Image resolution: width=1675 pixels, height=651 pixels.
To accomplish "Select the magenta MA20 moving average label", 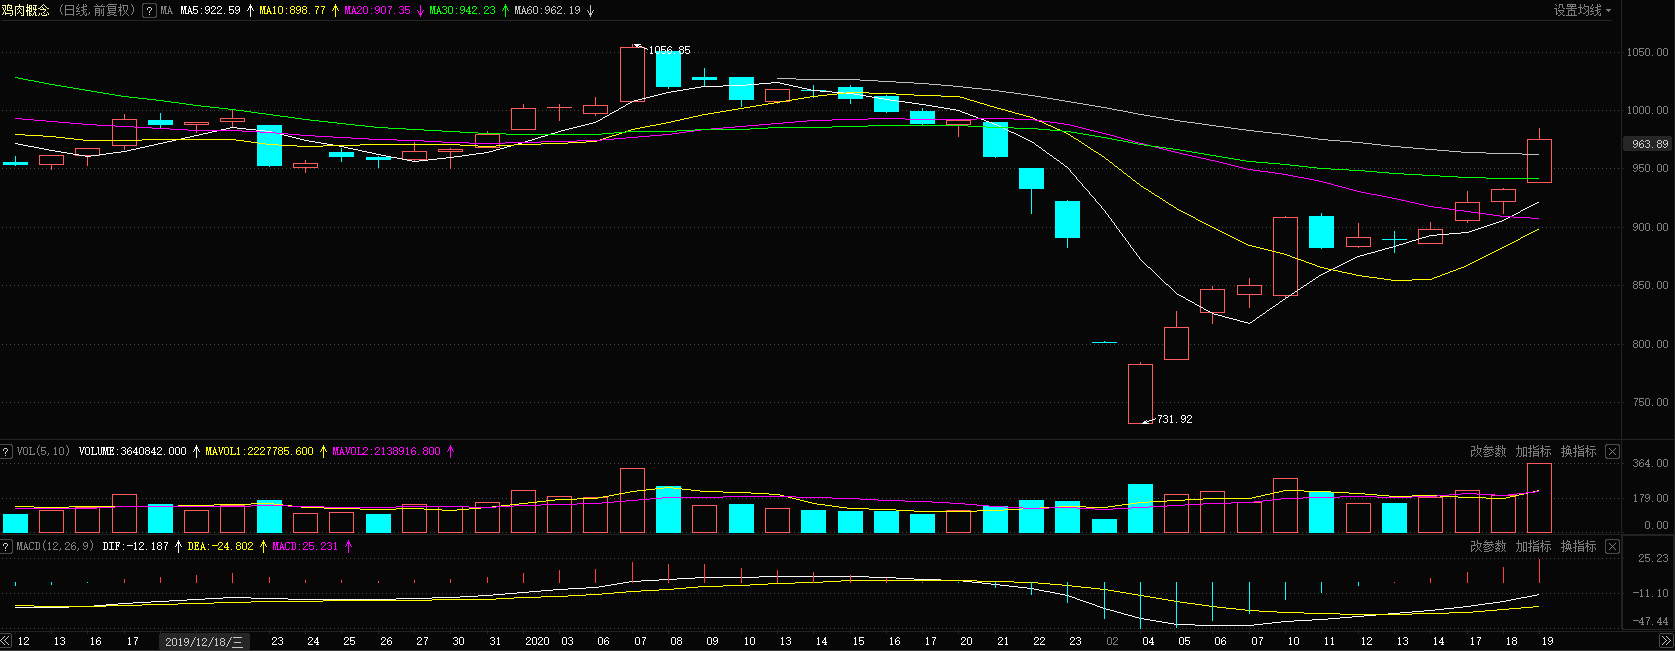I will click(x=377, y=11).
